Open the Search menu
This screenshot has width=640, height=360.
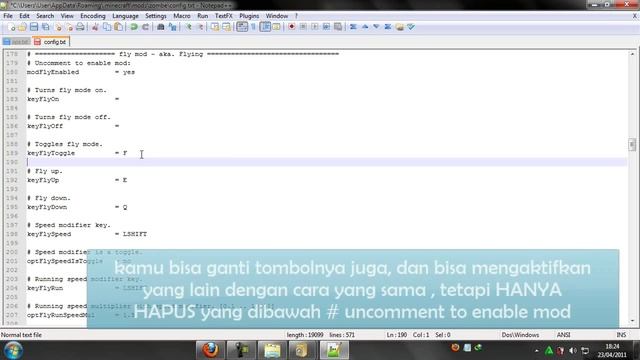pos(45,16)
